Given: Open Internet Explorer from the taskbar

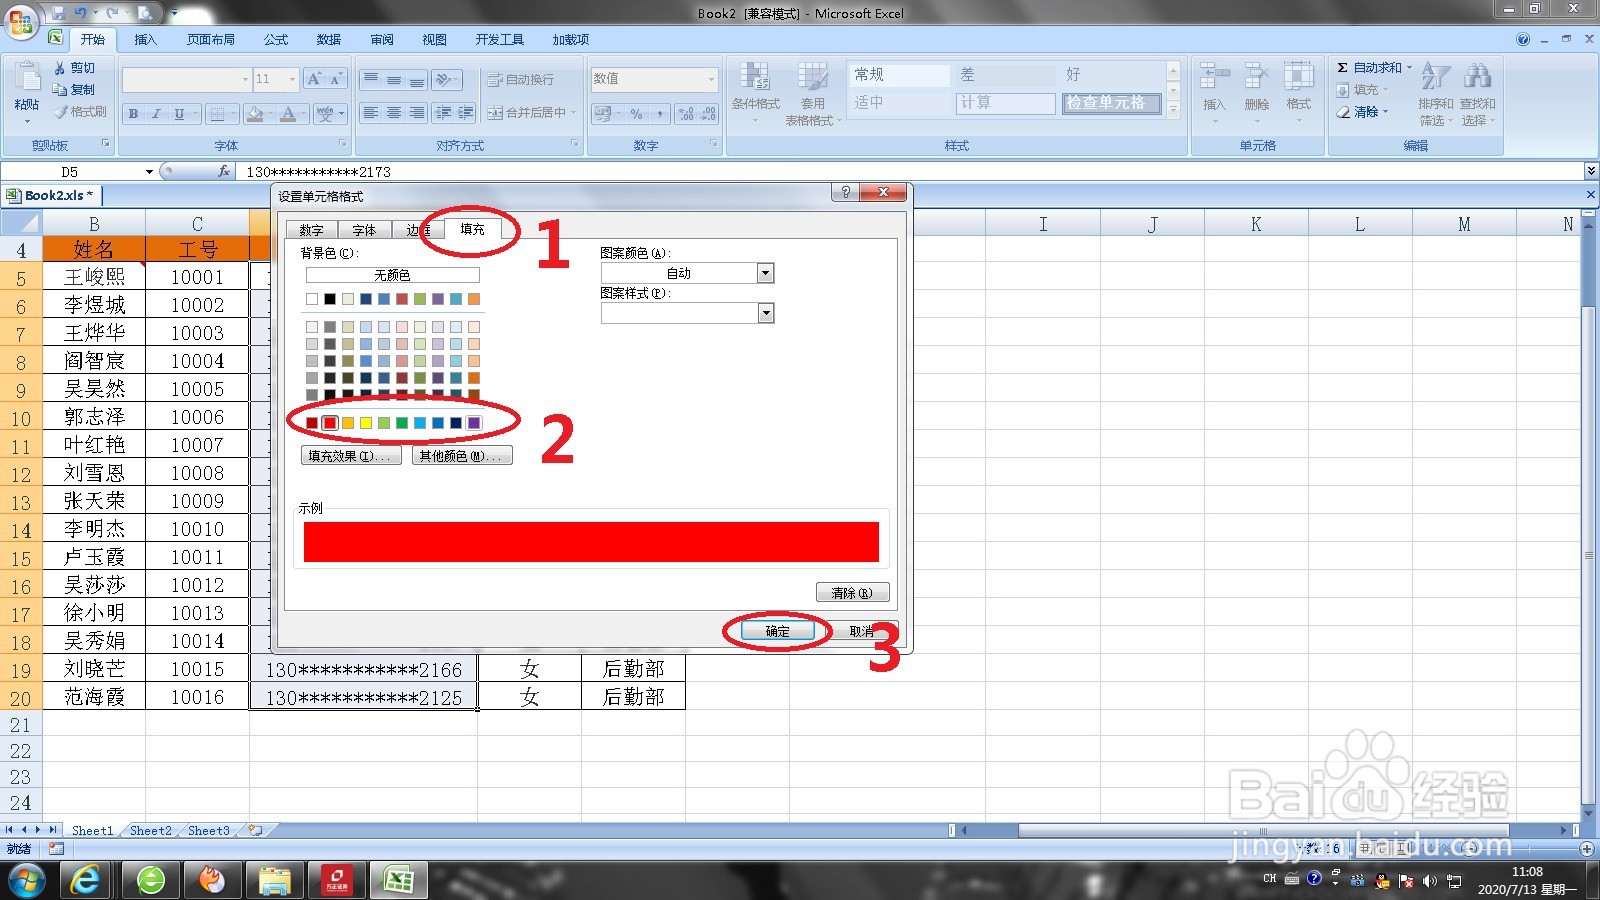Looking at the screenshot, I should tap(86, 880).
